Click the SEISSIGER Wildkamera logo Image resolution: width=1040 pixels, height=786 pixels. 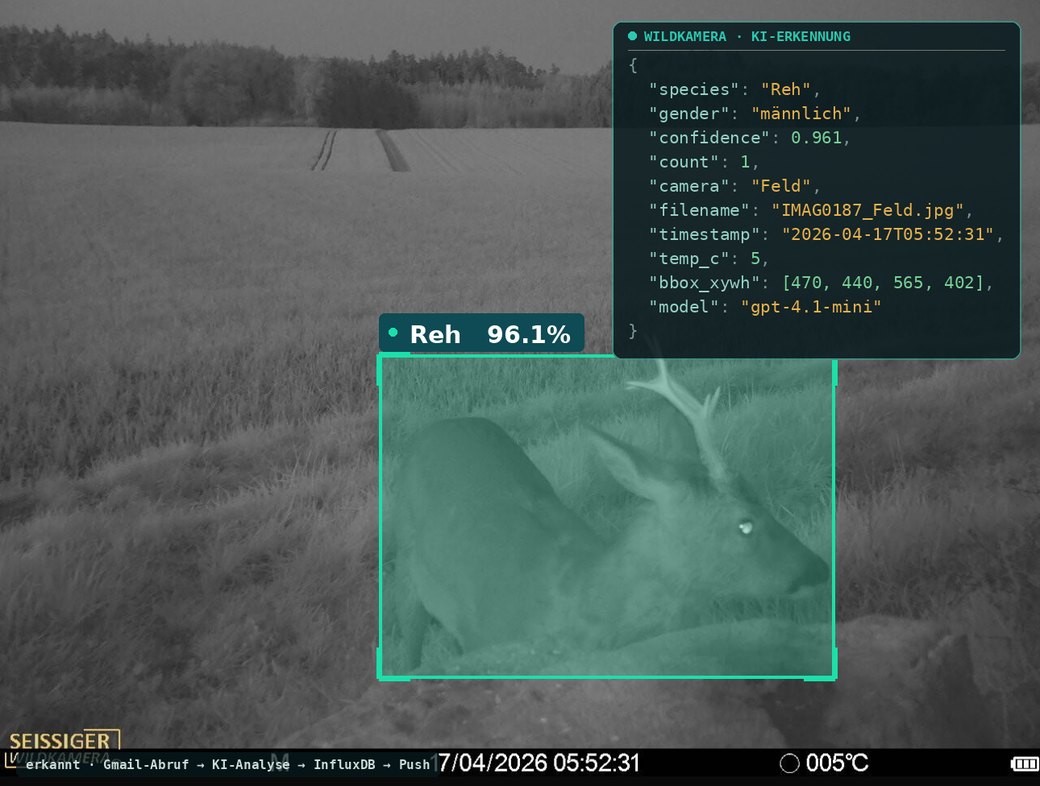(64, 748)
